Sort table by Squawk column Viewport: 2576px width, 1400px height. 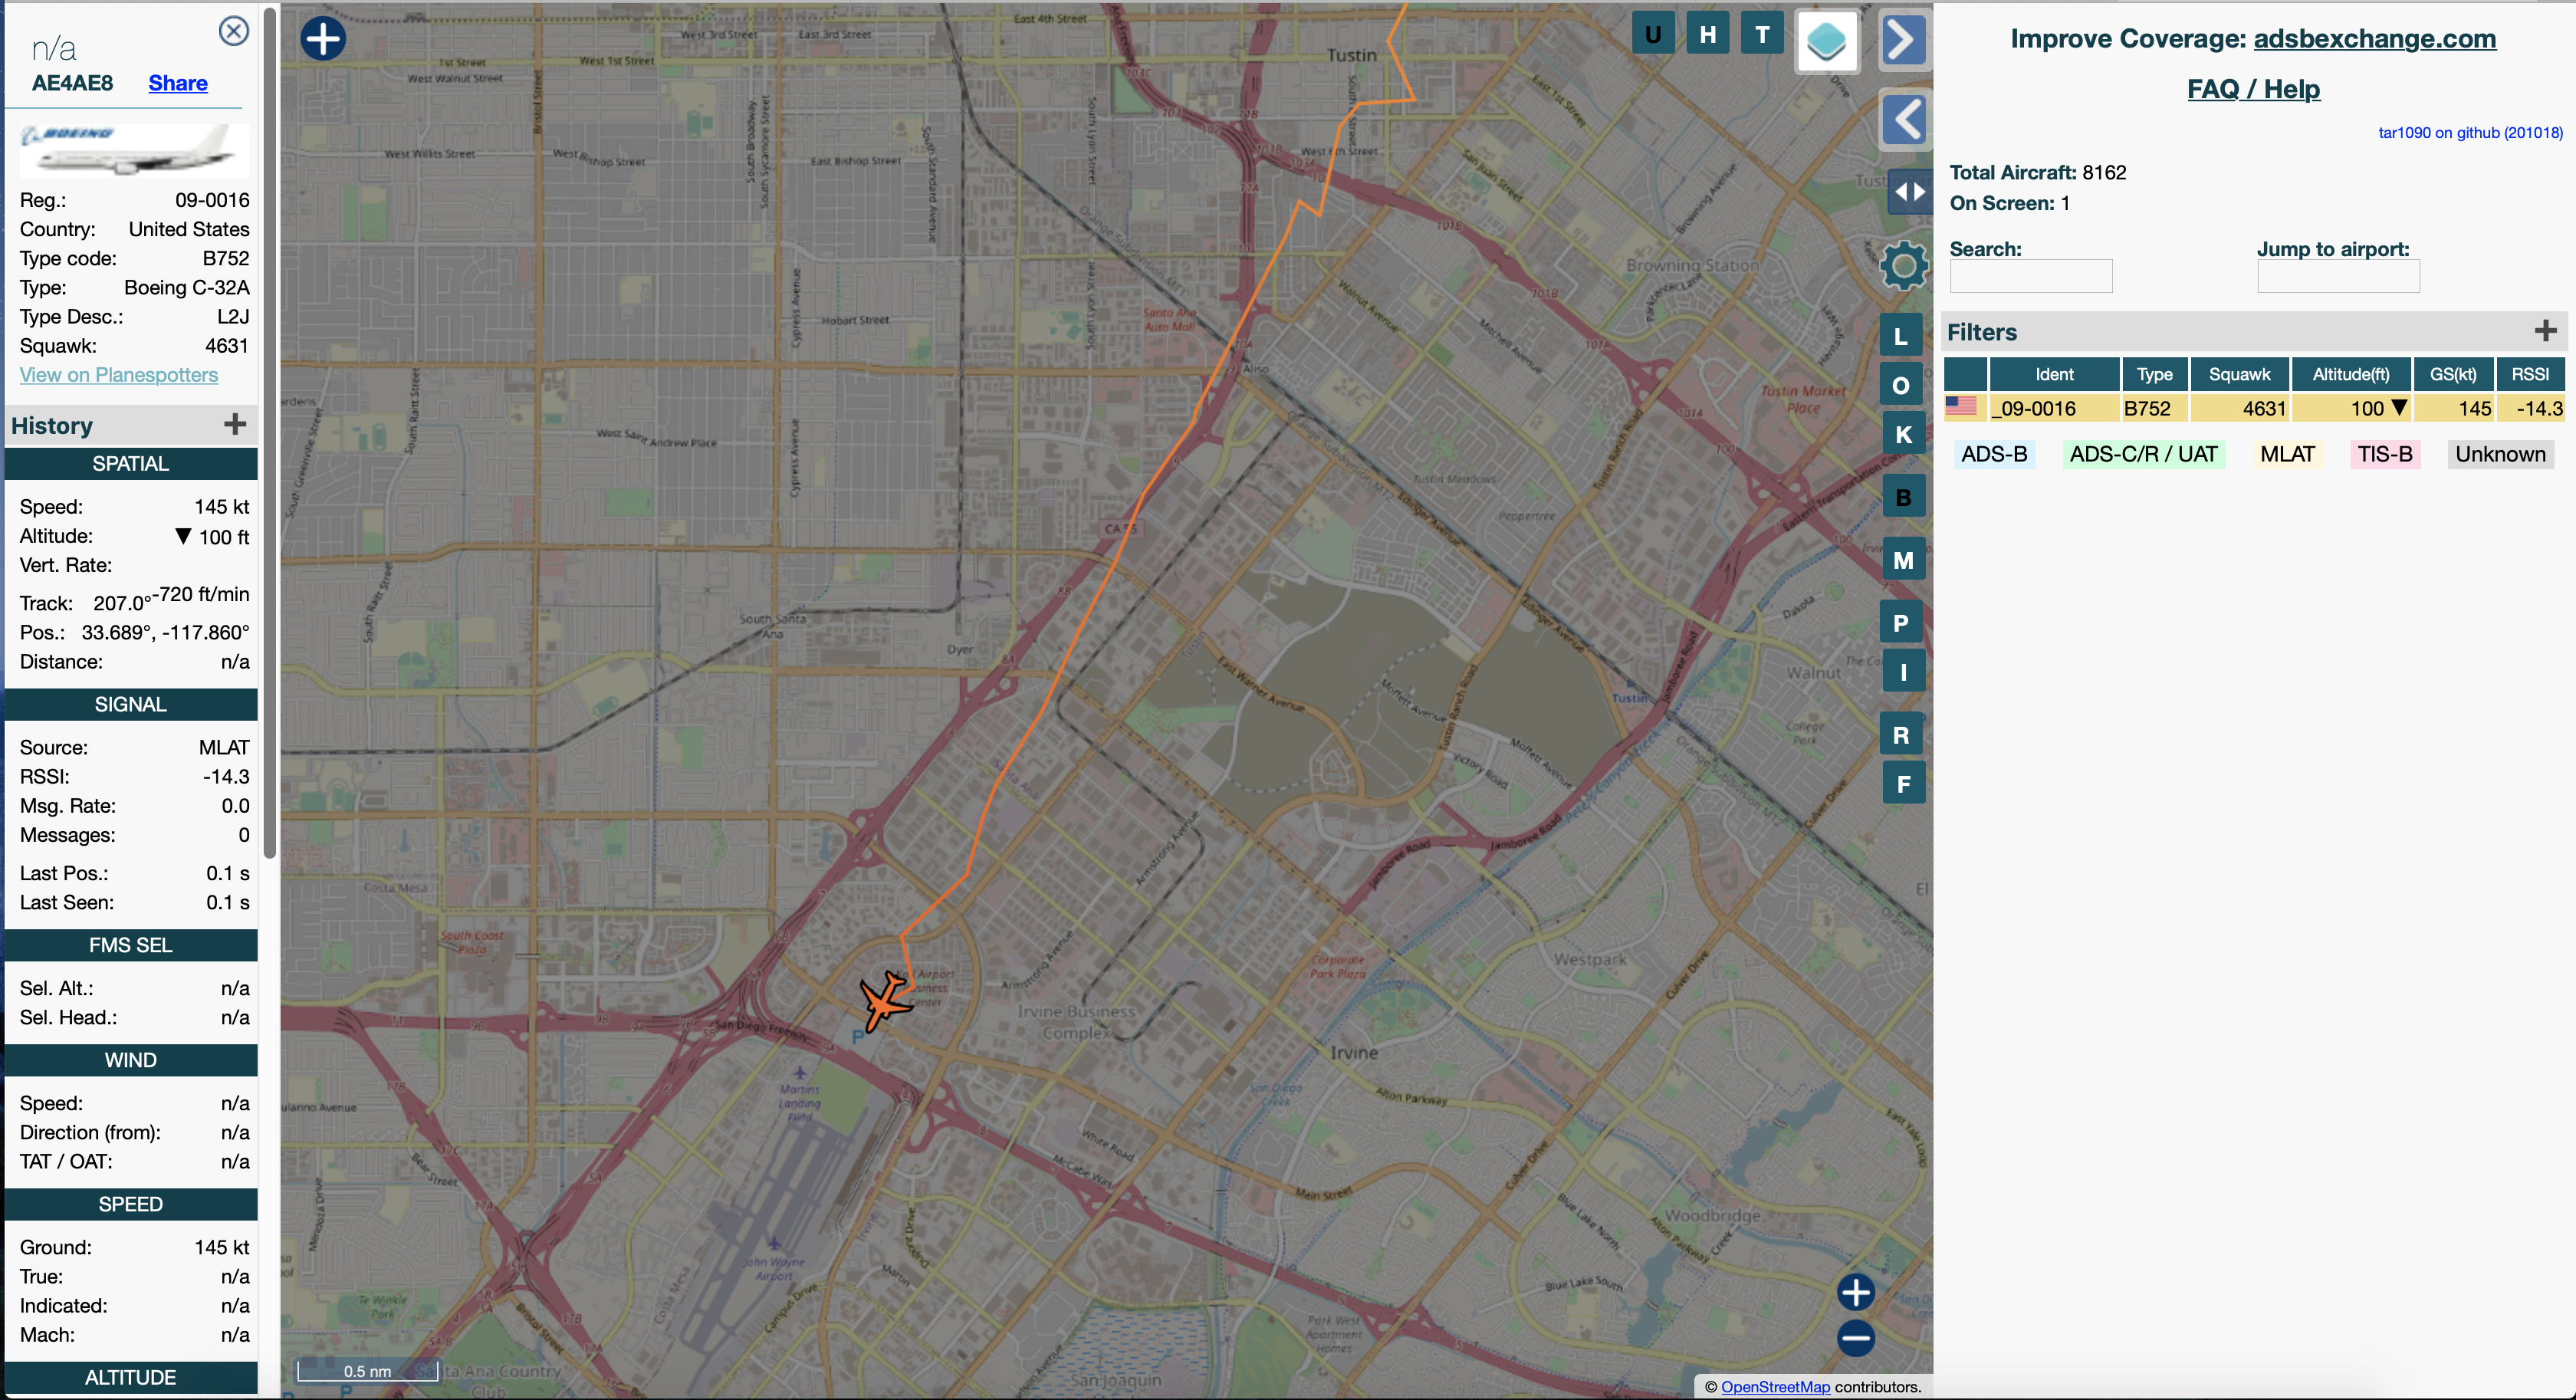click(x=2240, y=374)
